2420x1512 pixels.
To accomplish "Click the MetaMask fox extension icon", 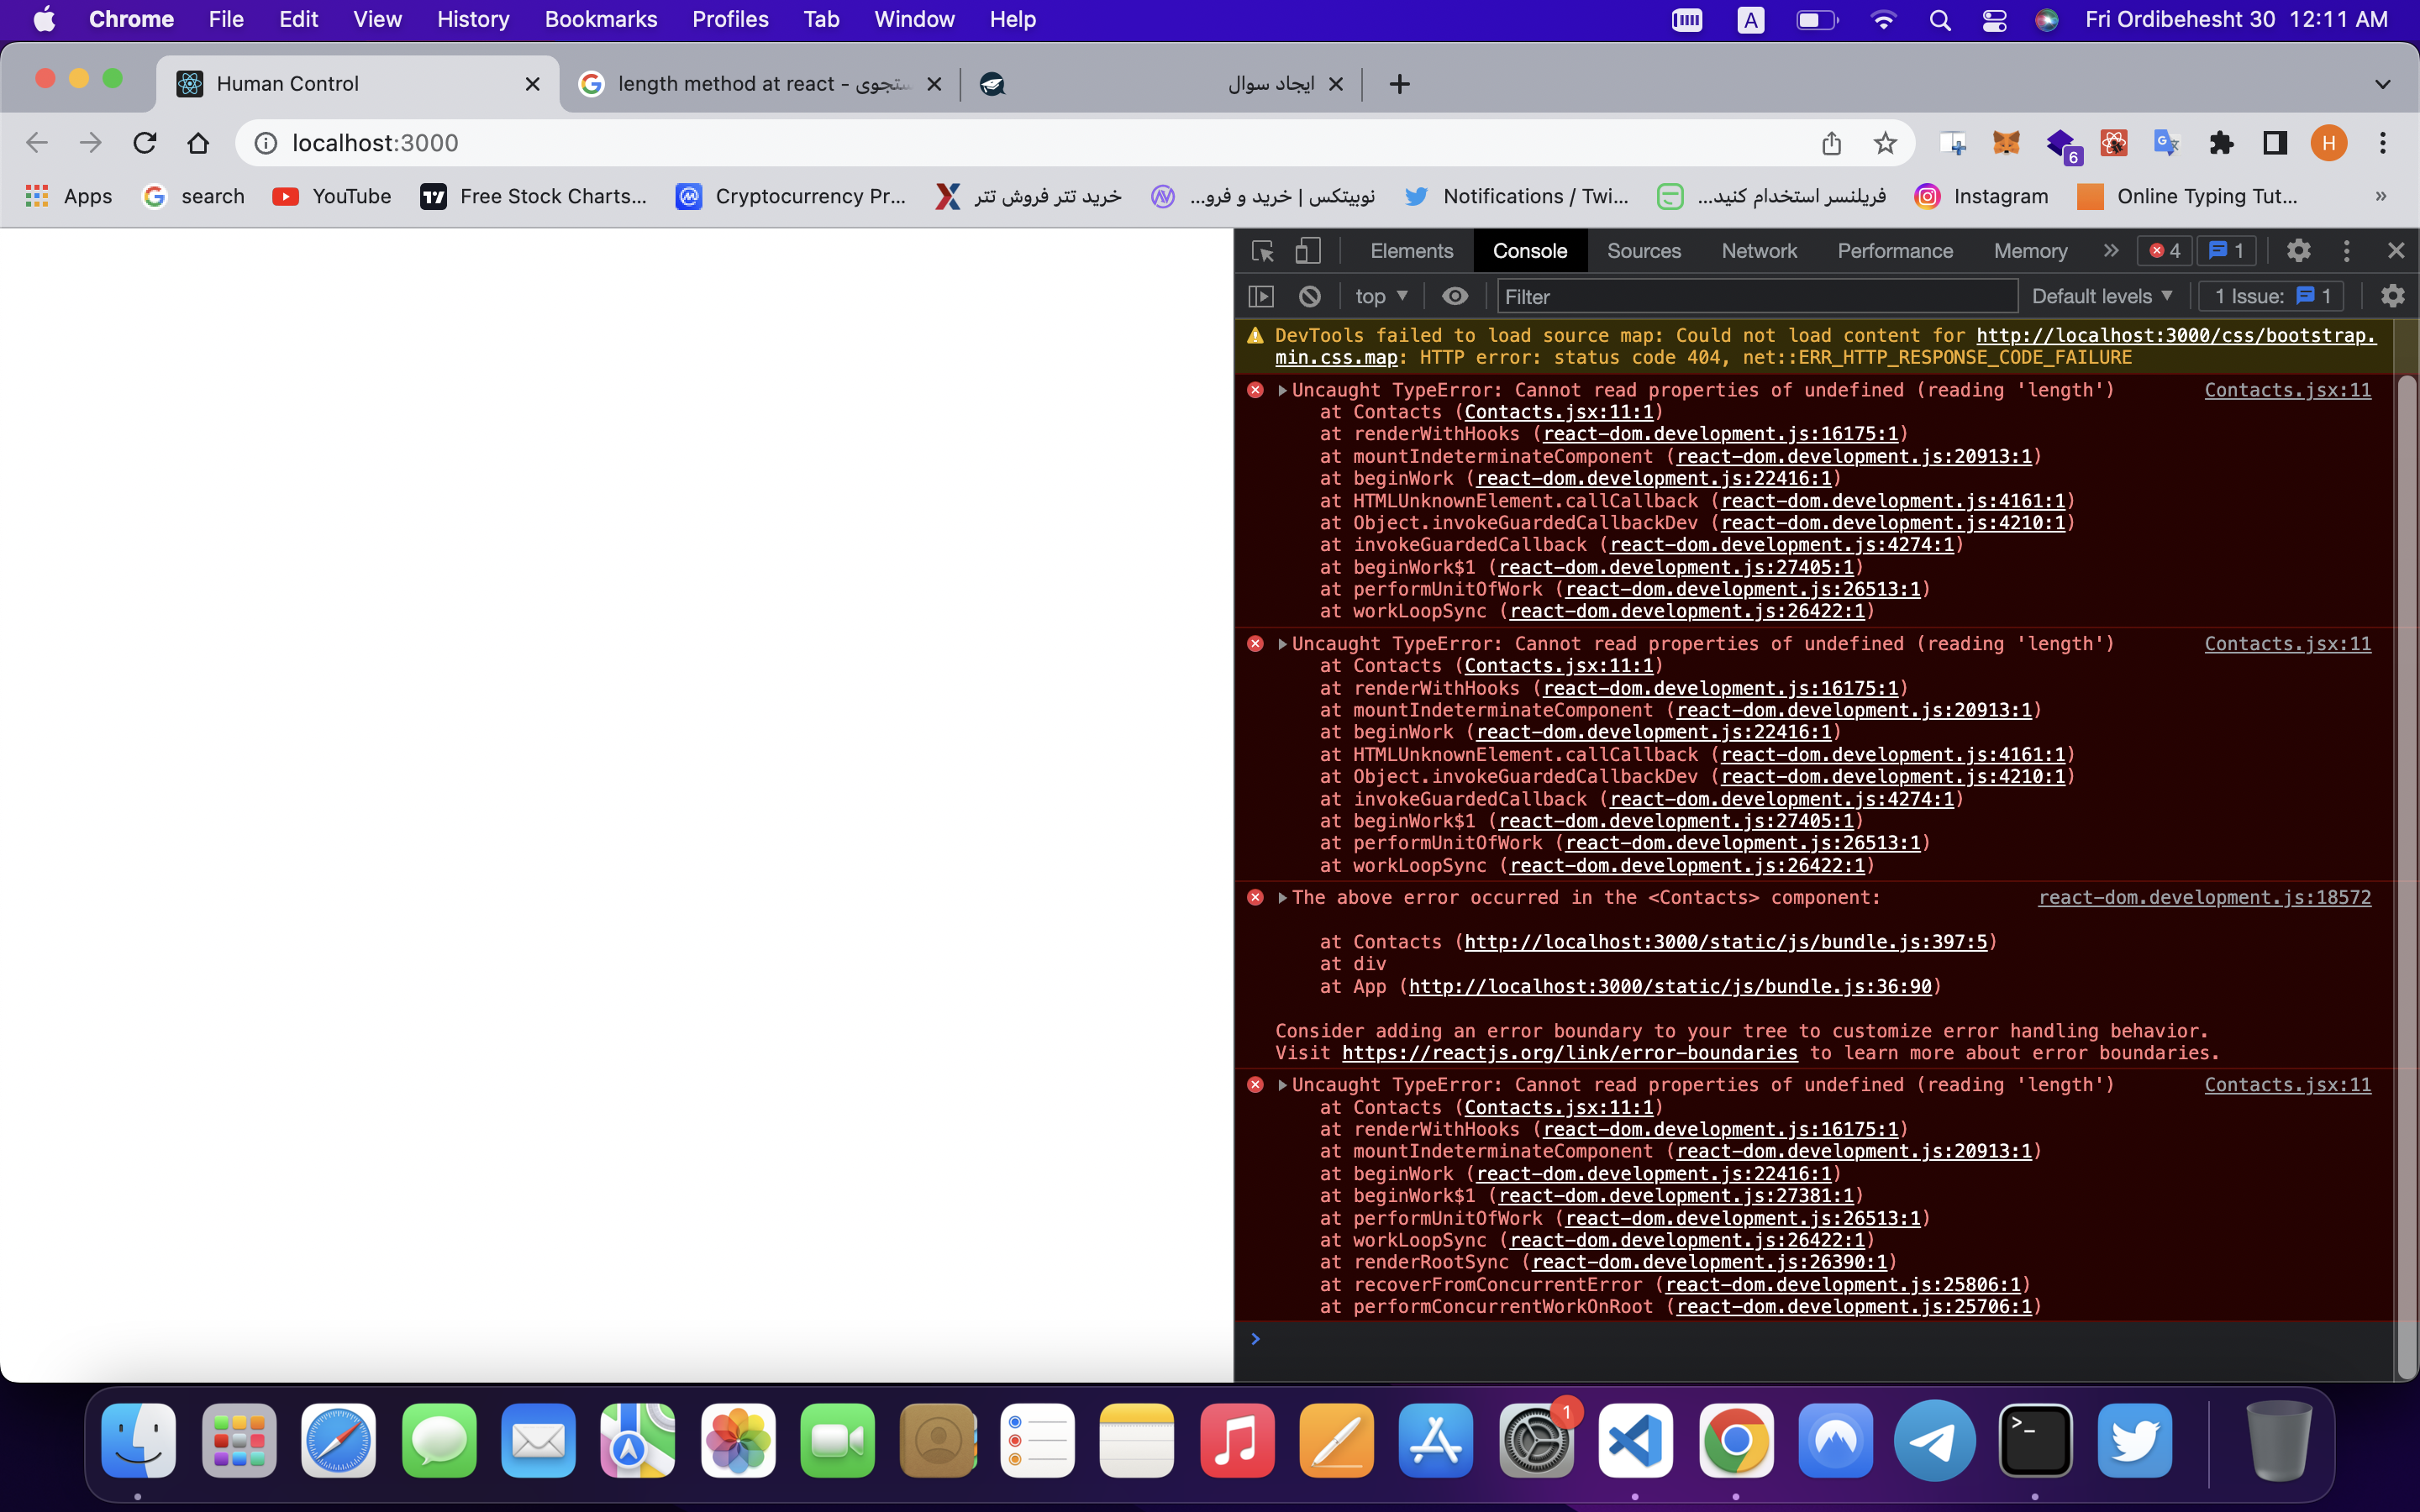I will (2005, 143).
